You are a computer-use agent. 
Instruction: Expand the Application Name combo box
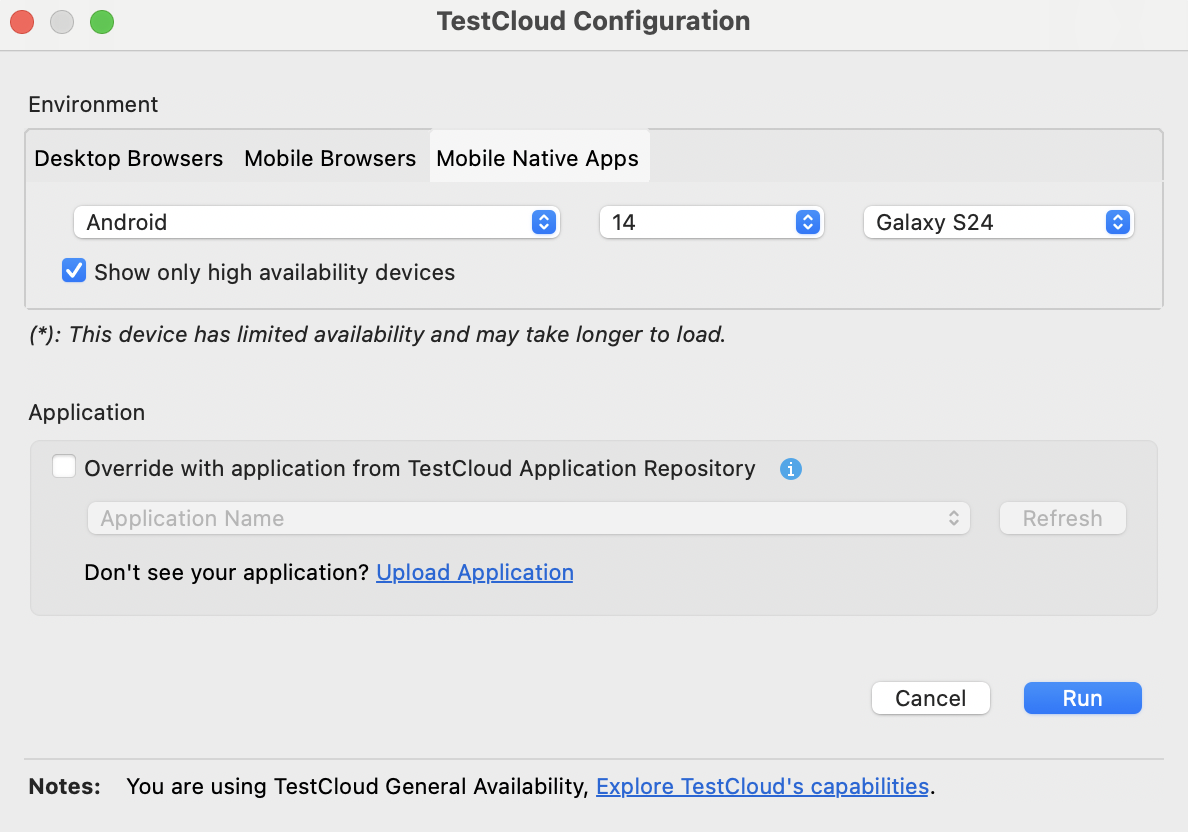(x=528, y=518)
